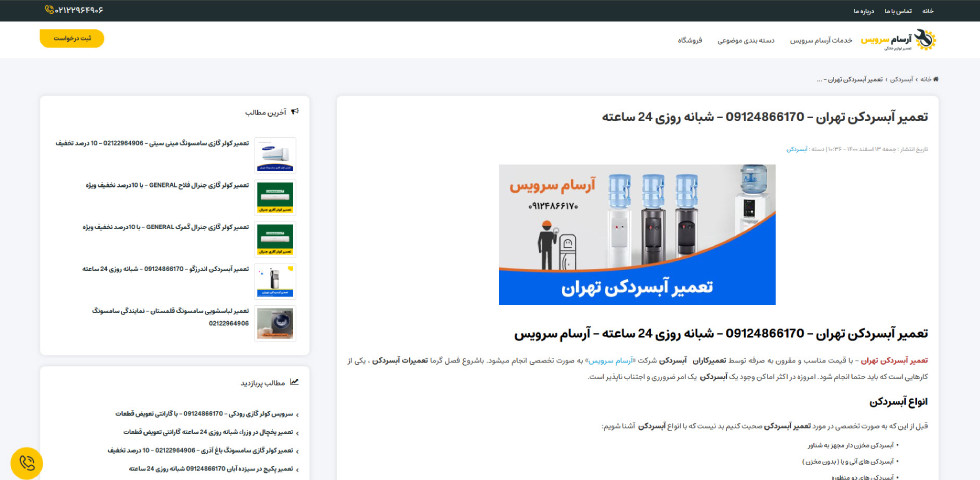980x480 pixels.
Task: Click the «آرسام سرویس» link in paragraph
Action: click(x=611, y=361)
